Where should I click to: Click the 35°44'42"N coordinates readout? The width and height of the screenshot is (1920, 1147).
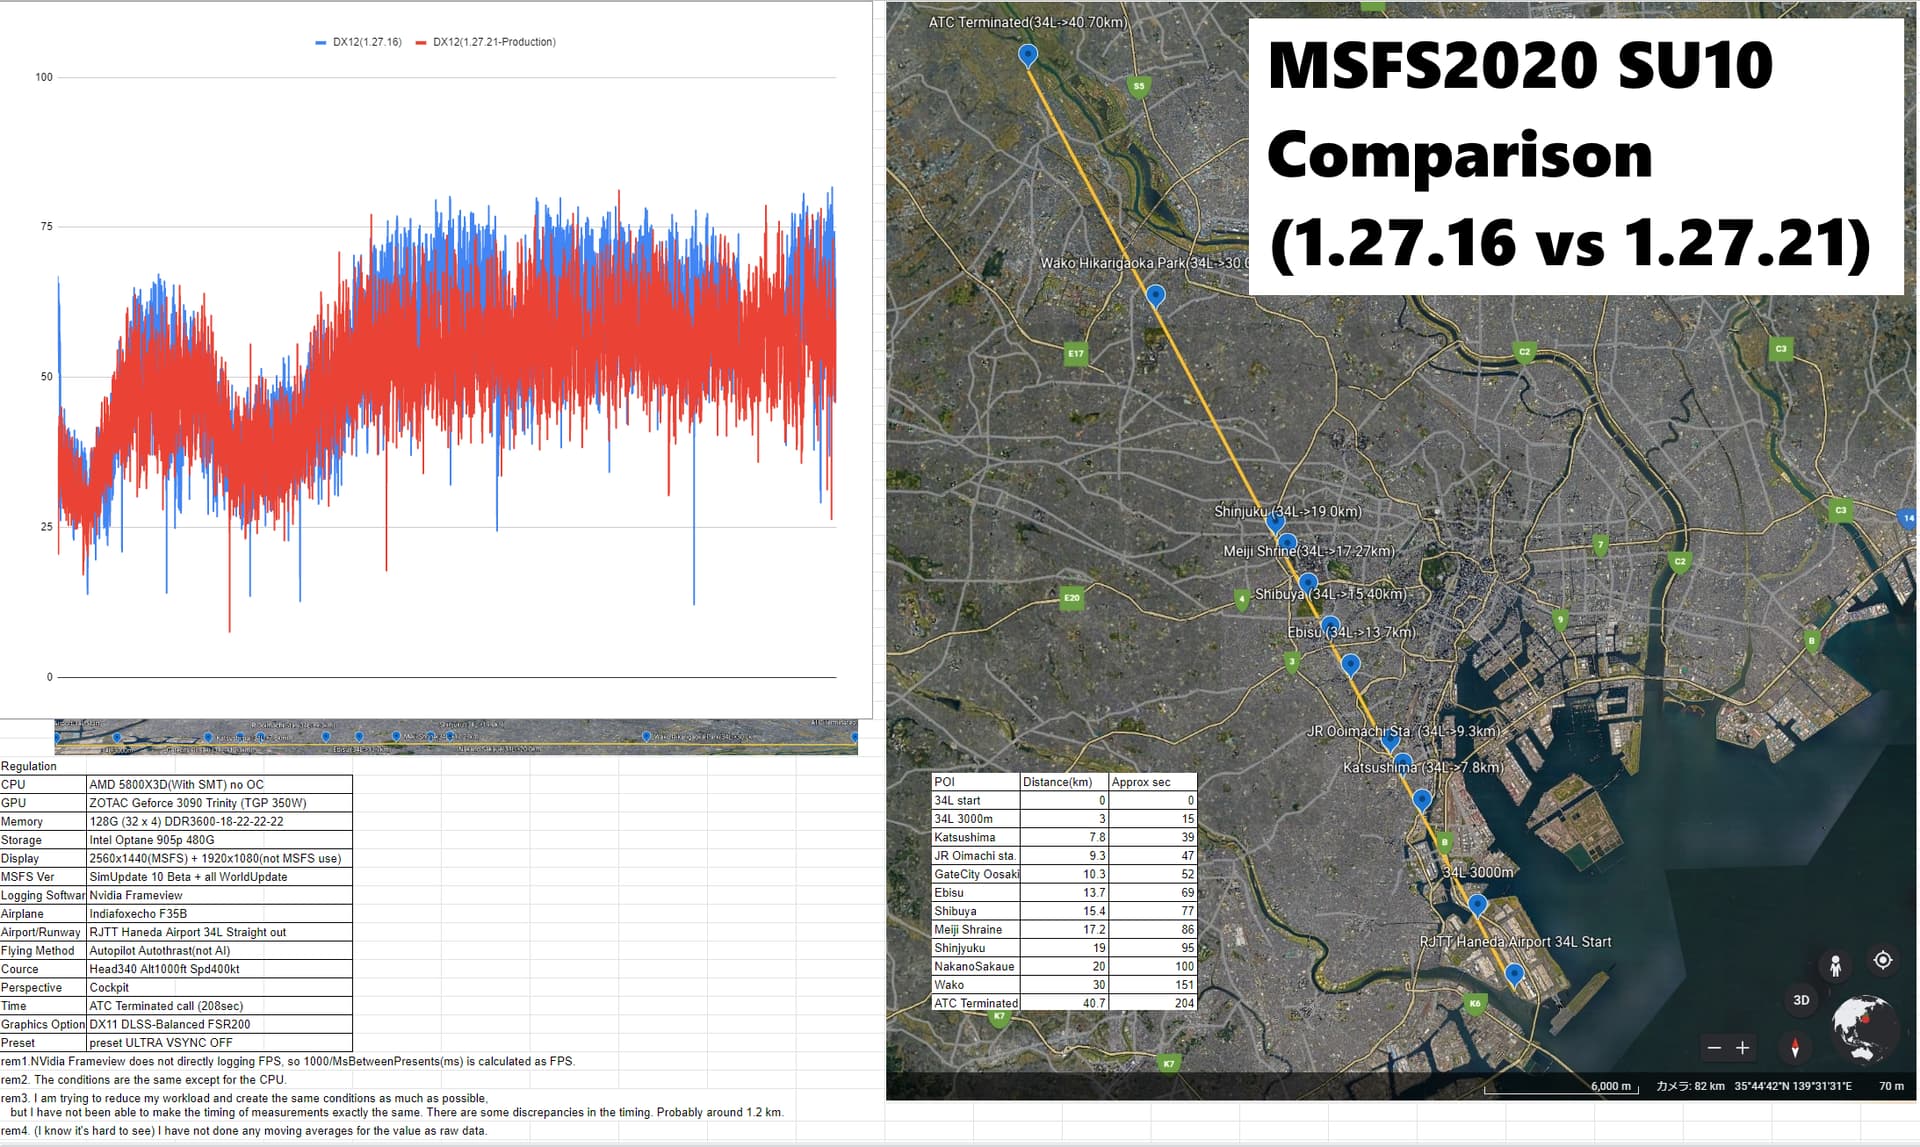click(x=1793, y=1086)
